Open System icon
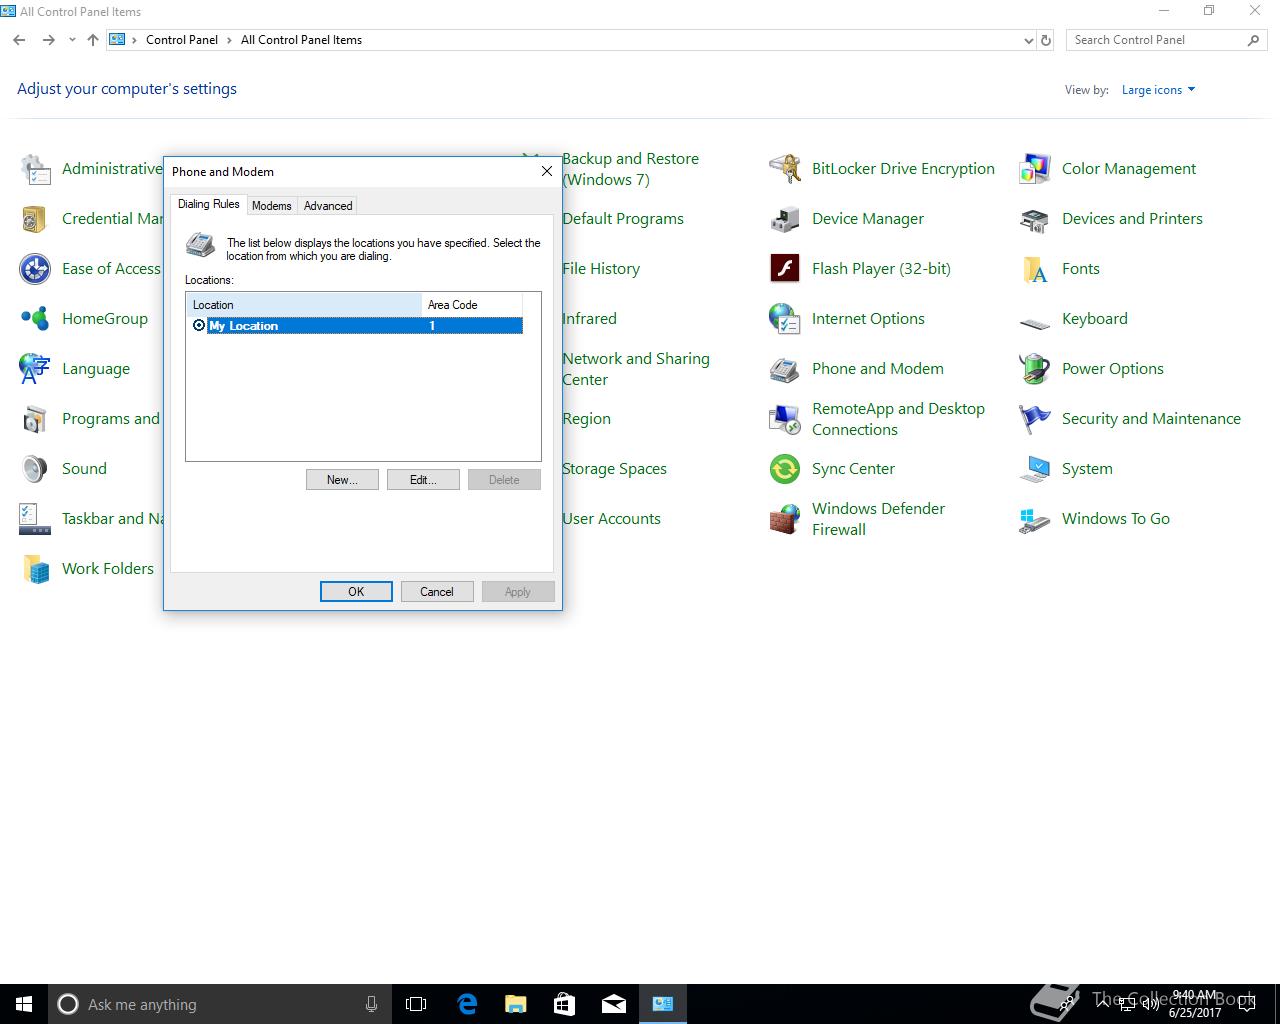Image resolution: width=1280 pixels, height=1024 pixels. 1035,469
